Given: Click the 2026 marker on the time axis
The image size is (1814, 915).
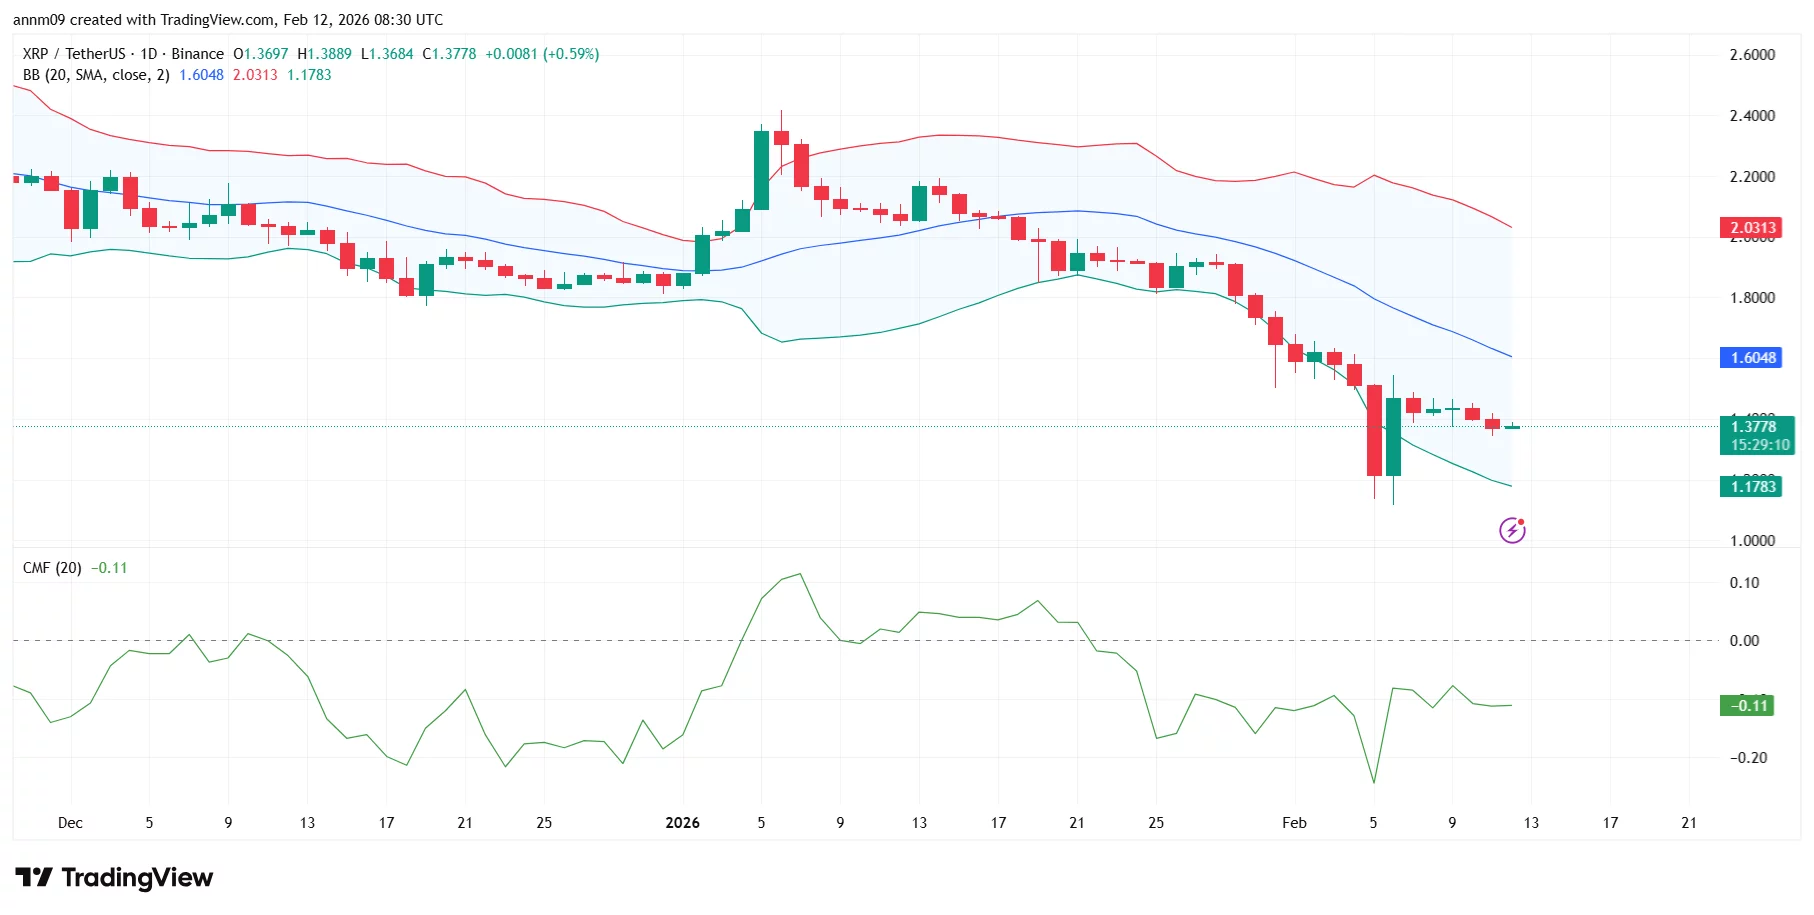Looking at the screenshot, I should click(x=683, y=823).
